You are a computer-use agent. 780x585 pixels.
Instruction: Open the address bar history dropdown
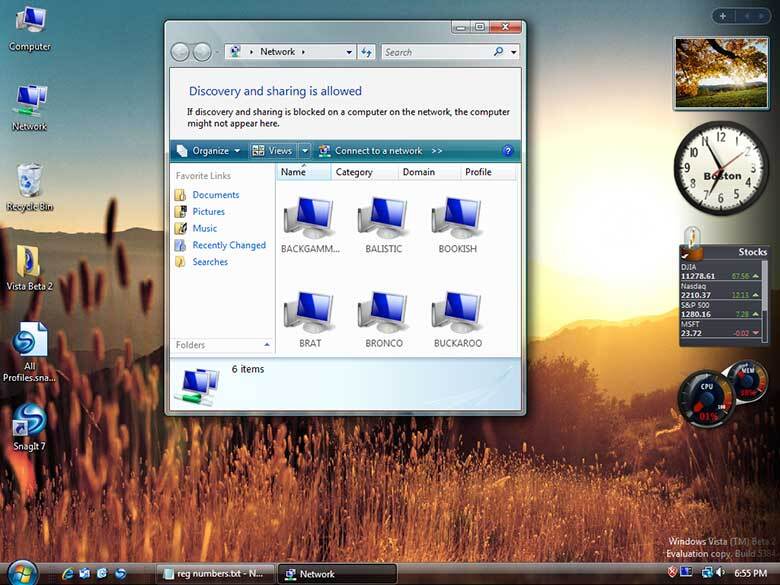[x=349, y=52]
